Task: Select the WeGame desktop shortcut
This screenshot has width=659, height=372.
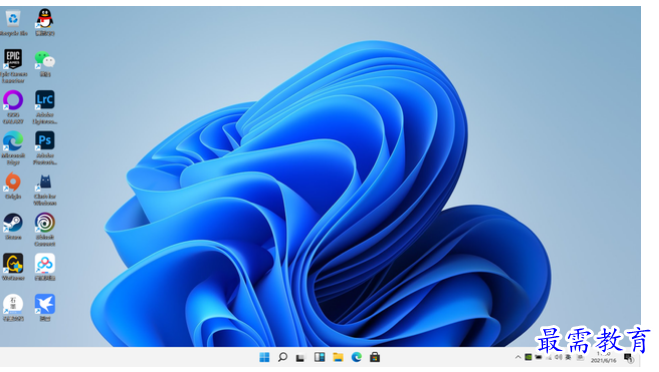Action: click(x=13, y=267)
